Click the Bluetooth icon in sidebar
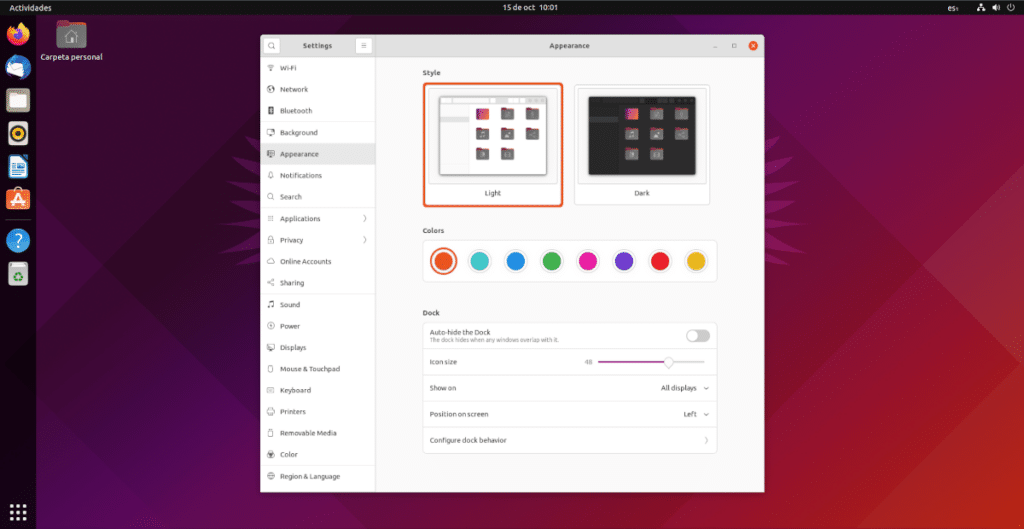 271,111
